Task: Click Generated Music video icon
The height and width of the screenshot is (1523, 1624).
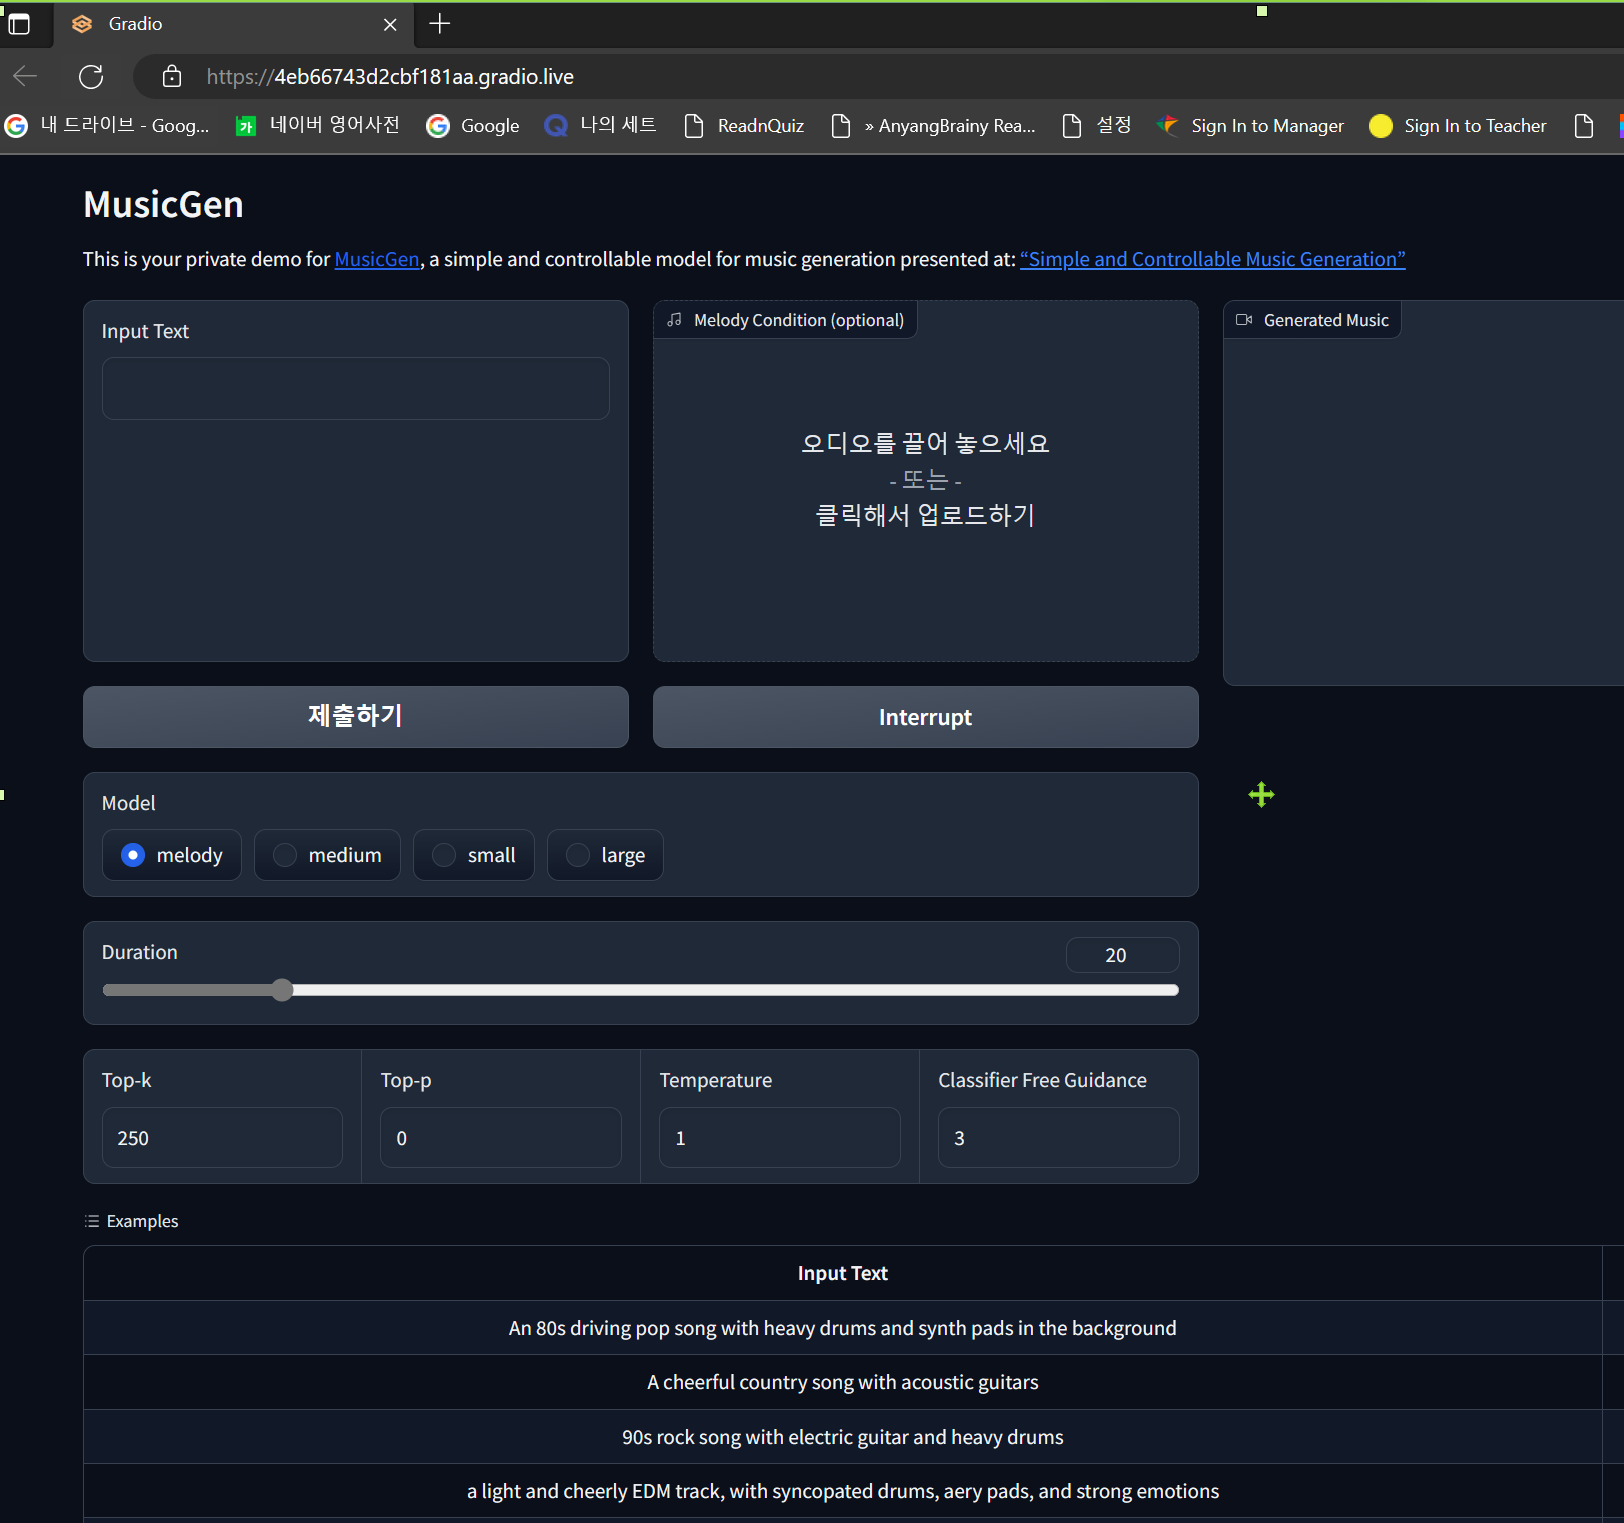Action: [x=1244, y=320]
